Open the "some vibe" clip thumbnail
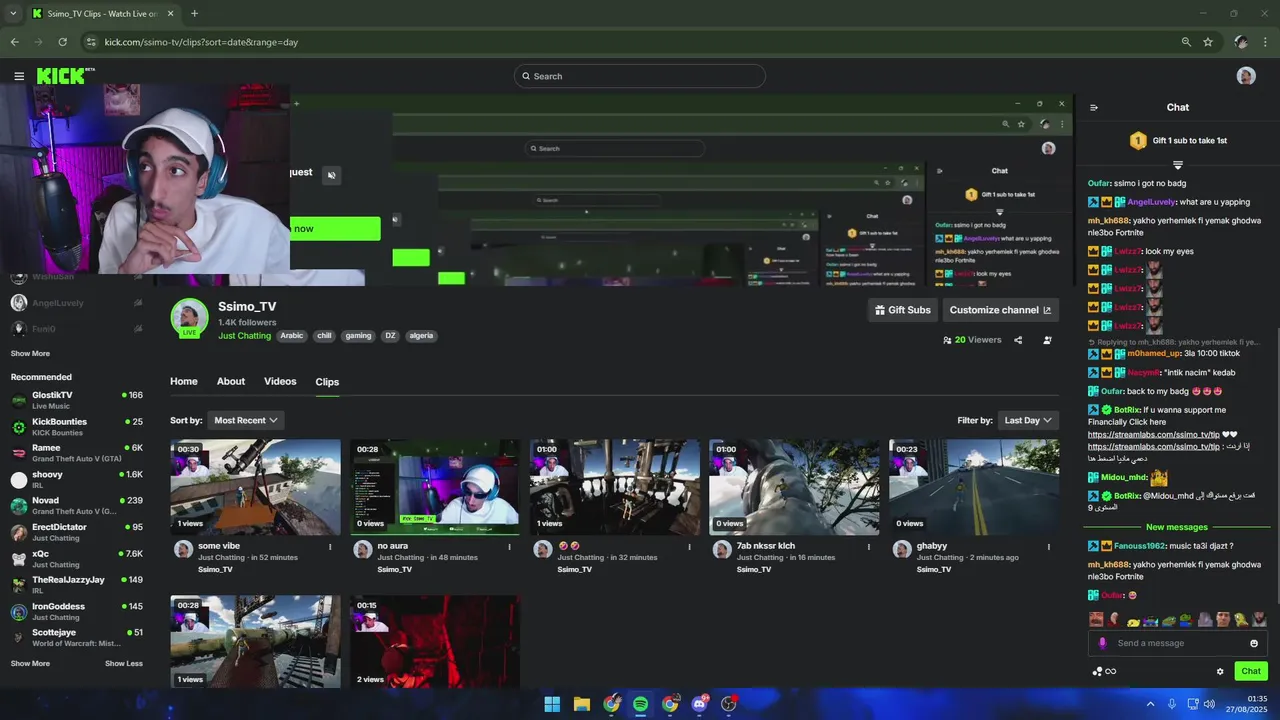Viewport: 1280px width, 720px height. tap(255, 487)
